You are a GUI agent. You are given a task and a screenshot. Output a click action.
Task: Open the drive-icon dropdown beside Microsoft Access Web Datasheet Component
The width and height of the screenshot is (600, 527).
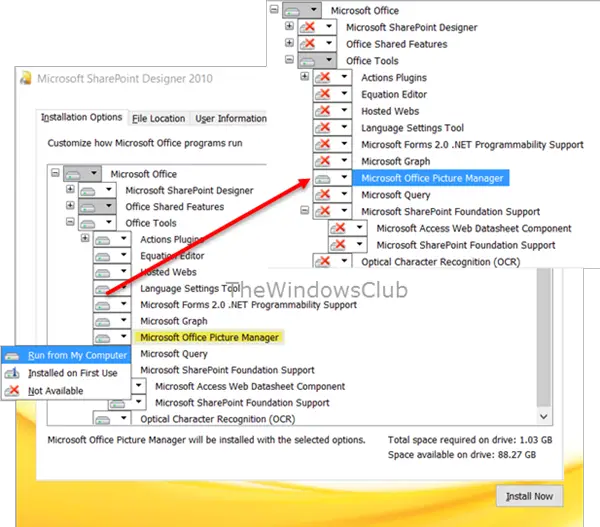tap(139, 385)
